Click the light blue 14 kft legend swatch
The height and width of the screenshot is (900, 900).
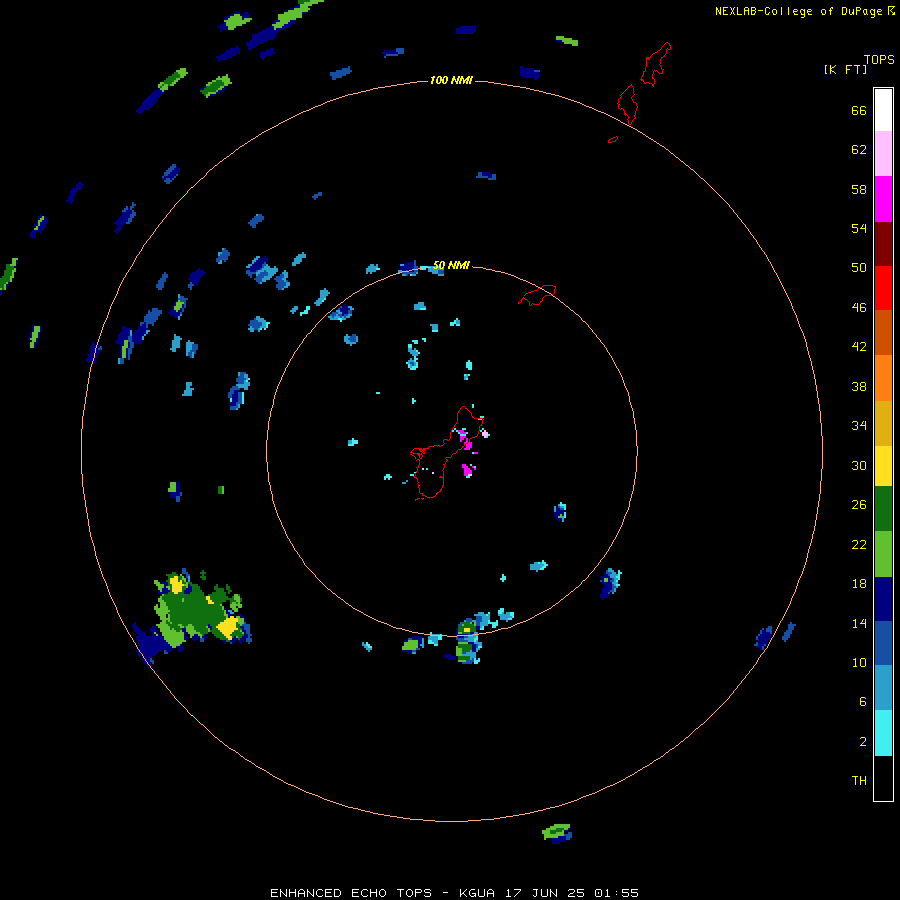click(883, 688)
